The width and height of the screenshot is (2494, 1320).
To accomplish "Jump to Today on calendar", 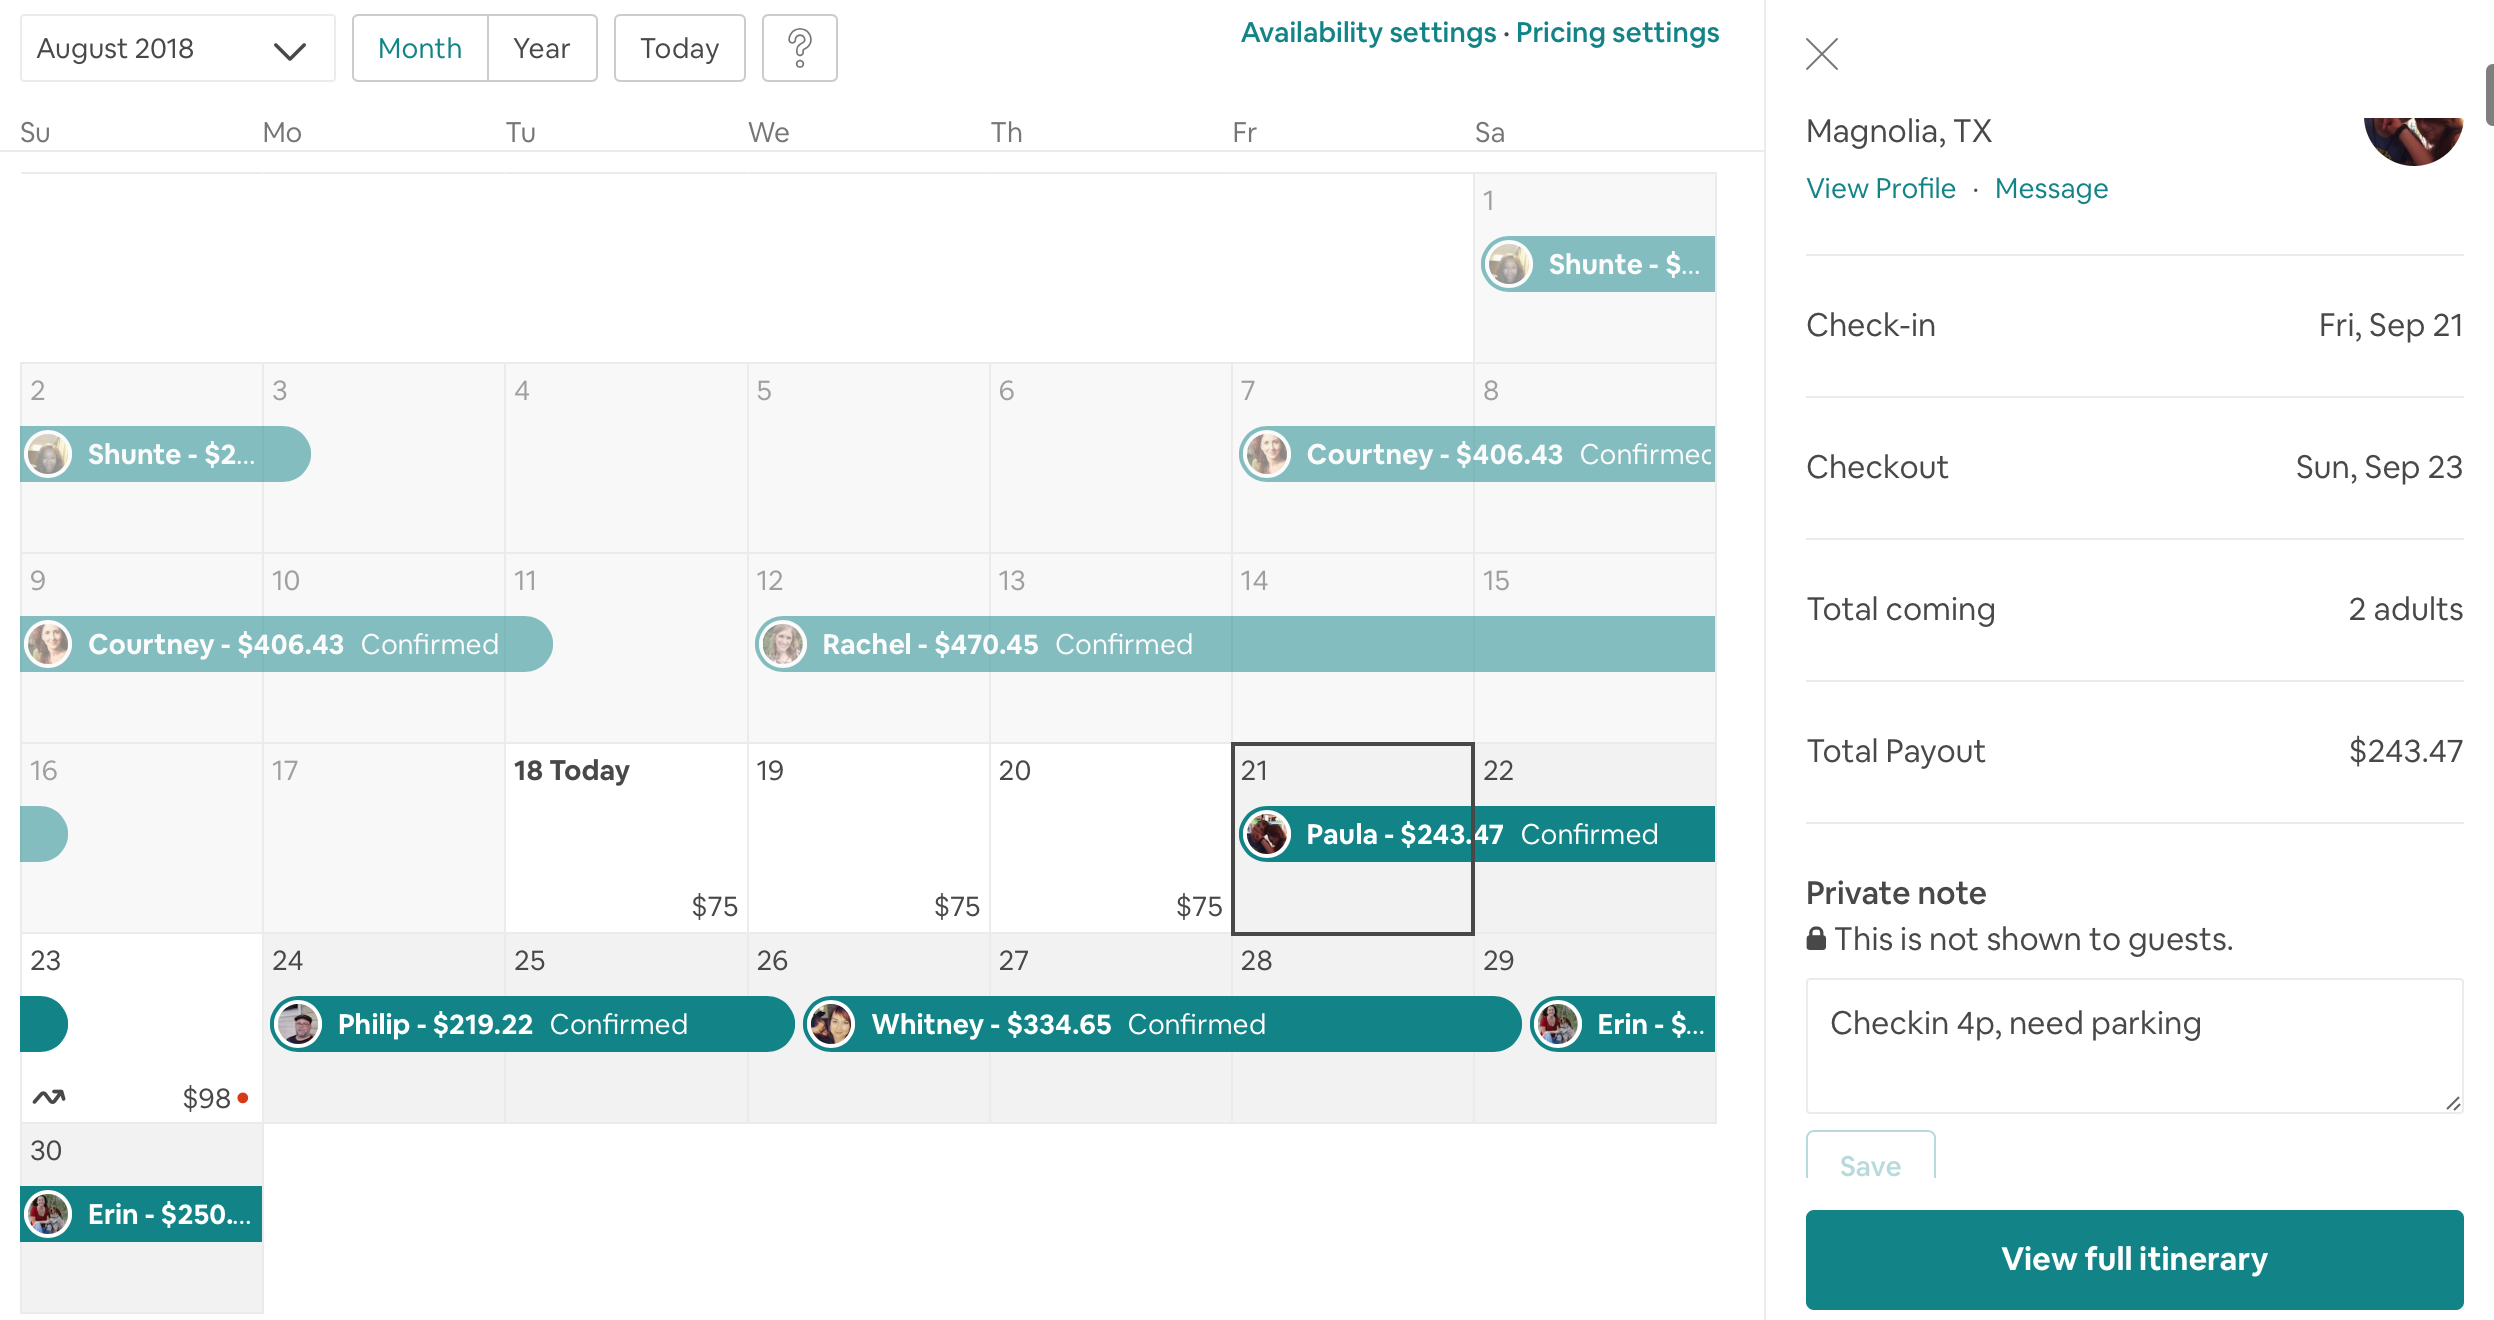I will [679, 48].
